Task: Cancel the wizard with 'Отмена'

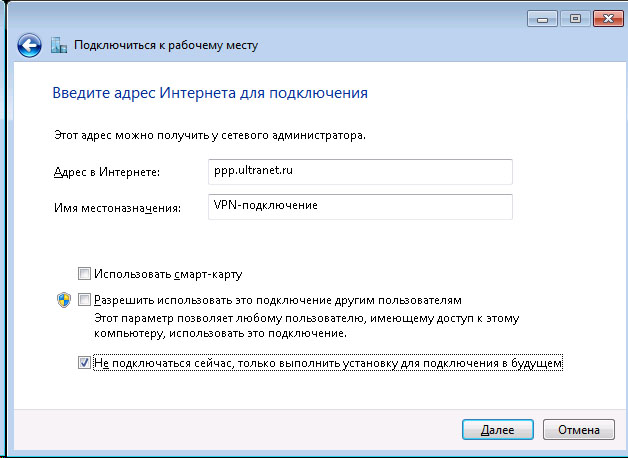Action: (579, 429)
